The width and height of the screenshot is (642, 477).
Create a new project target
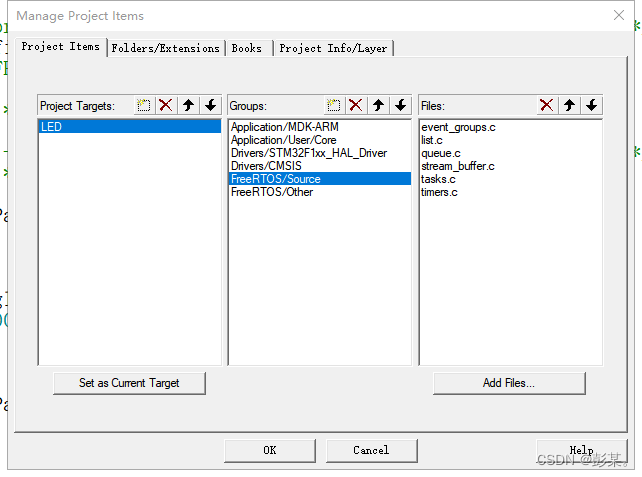(x=144, y=106)
